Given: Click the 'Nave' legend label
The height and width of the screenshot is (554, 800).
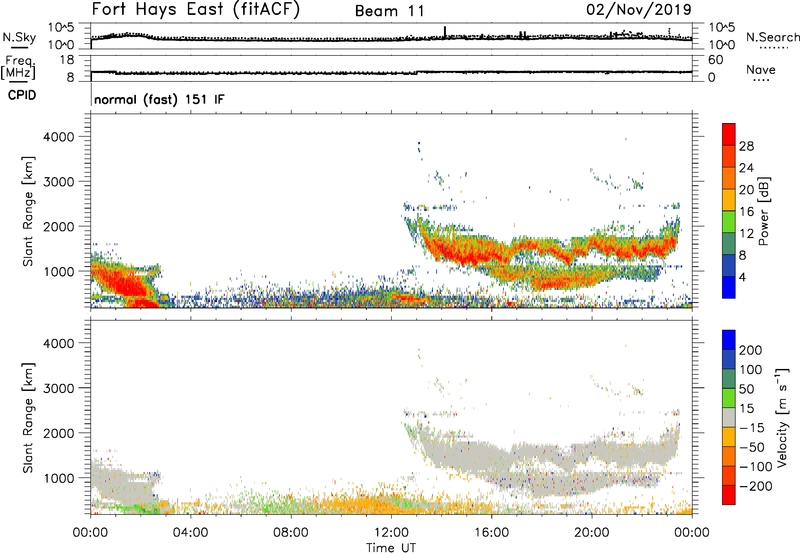Looking at the screenshot, I should pyautogui.click(x=761, y=69).
